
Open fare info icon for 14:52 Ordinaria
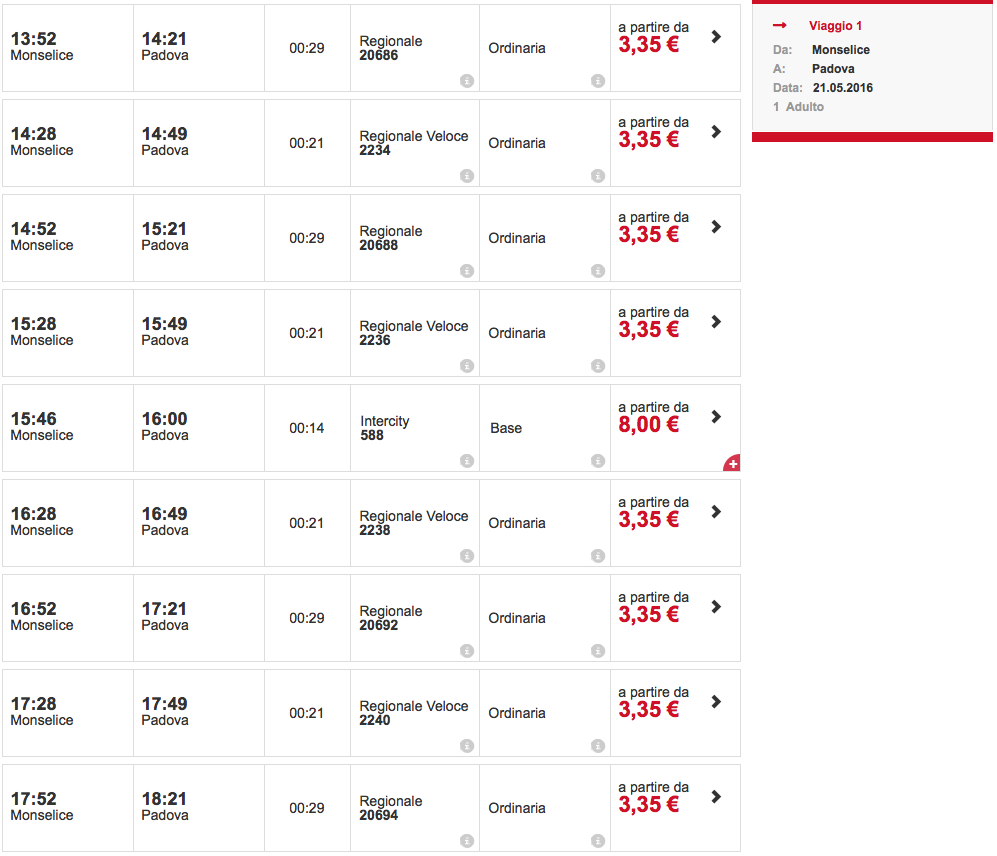coord(598,271)
